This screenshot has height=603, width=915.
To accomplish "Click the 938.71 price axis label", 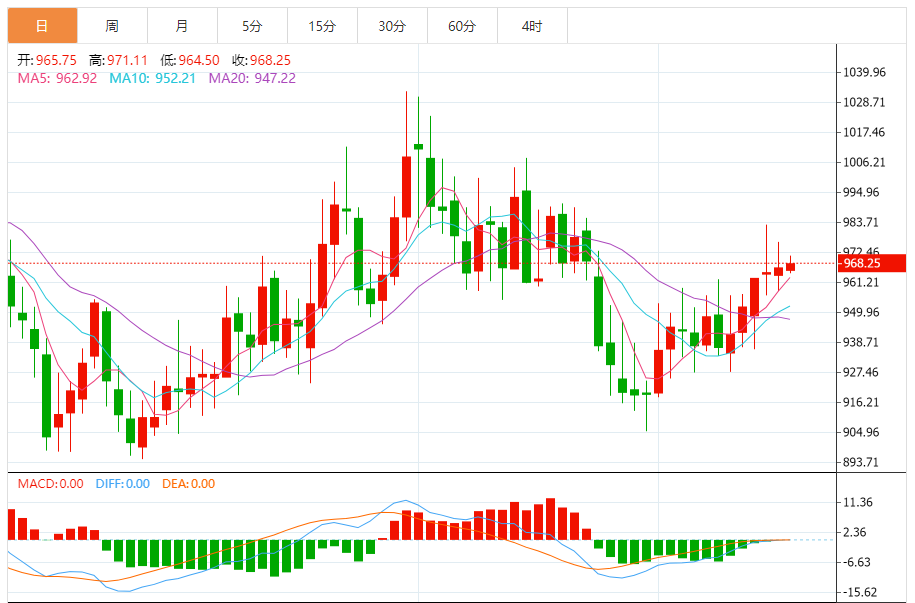I will tap(861, 342).
